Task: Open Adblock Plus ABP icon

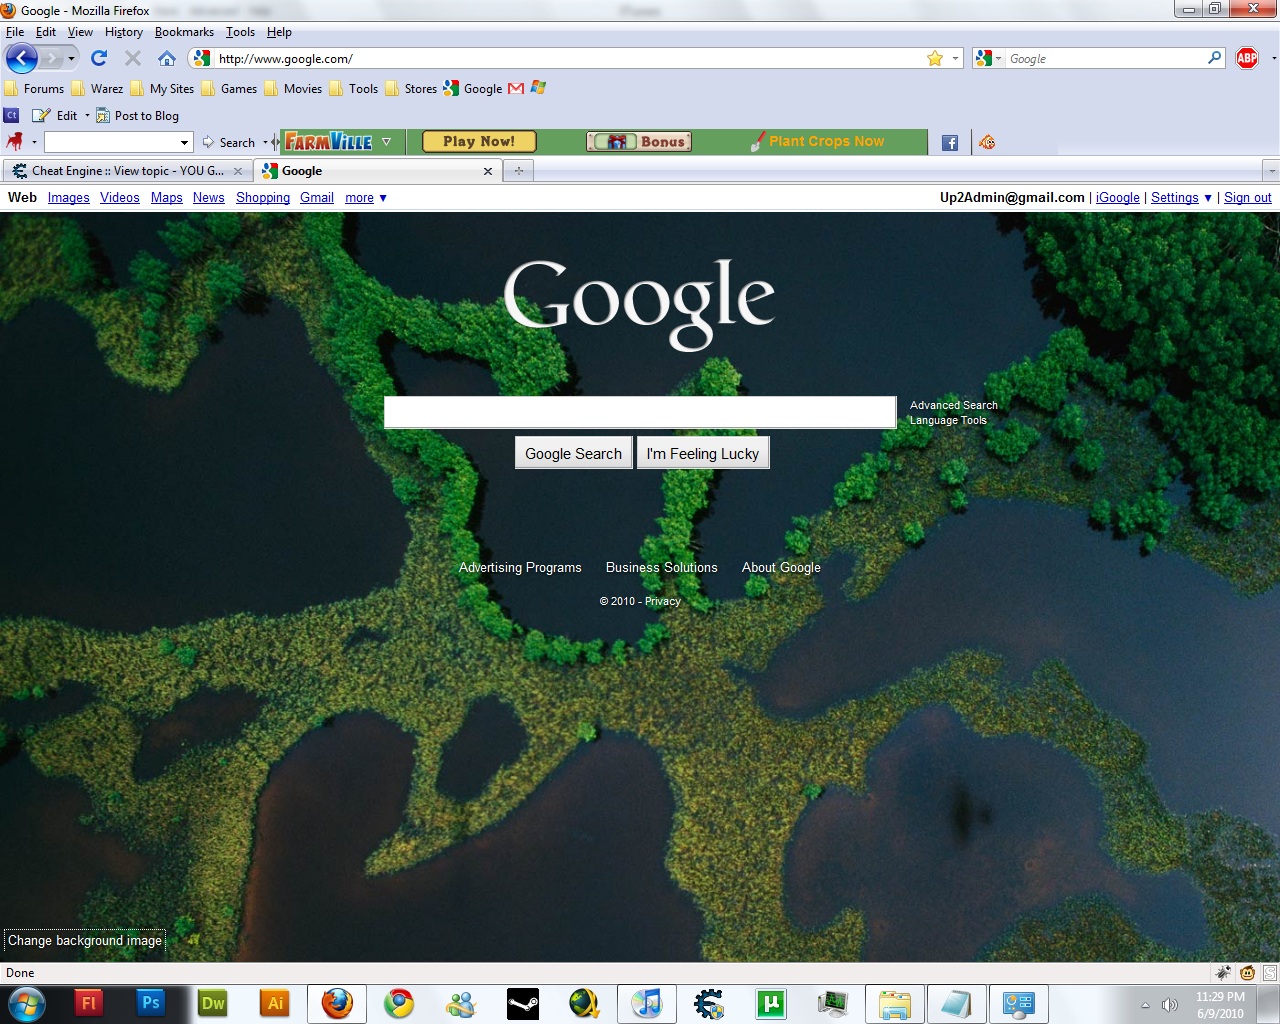Action: pyautogui.click(x=1247, y=58)
